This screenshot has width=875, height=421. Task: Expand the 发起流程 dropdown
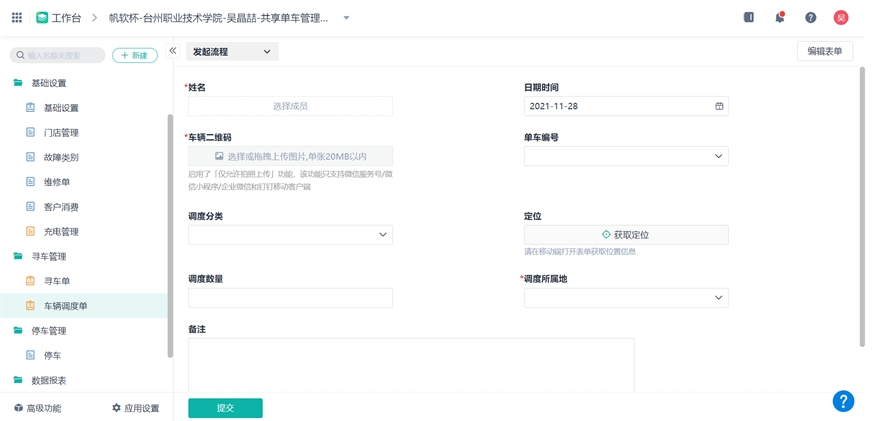[x=232, y=52]
